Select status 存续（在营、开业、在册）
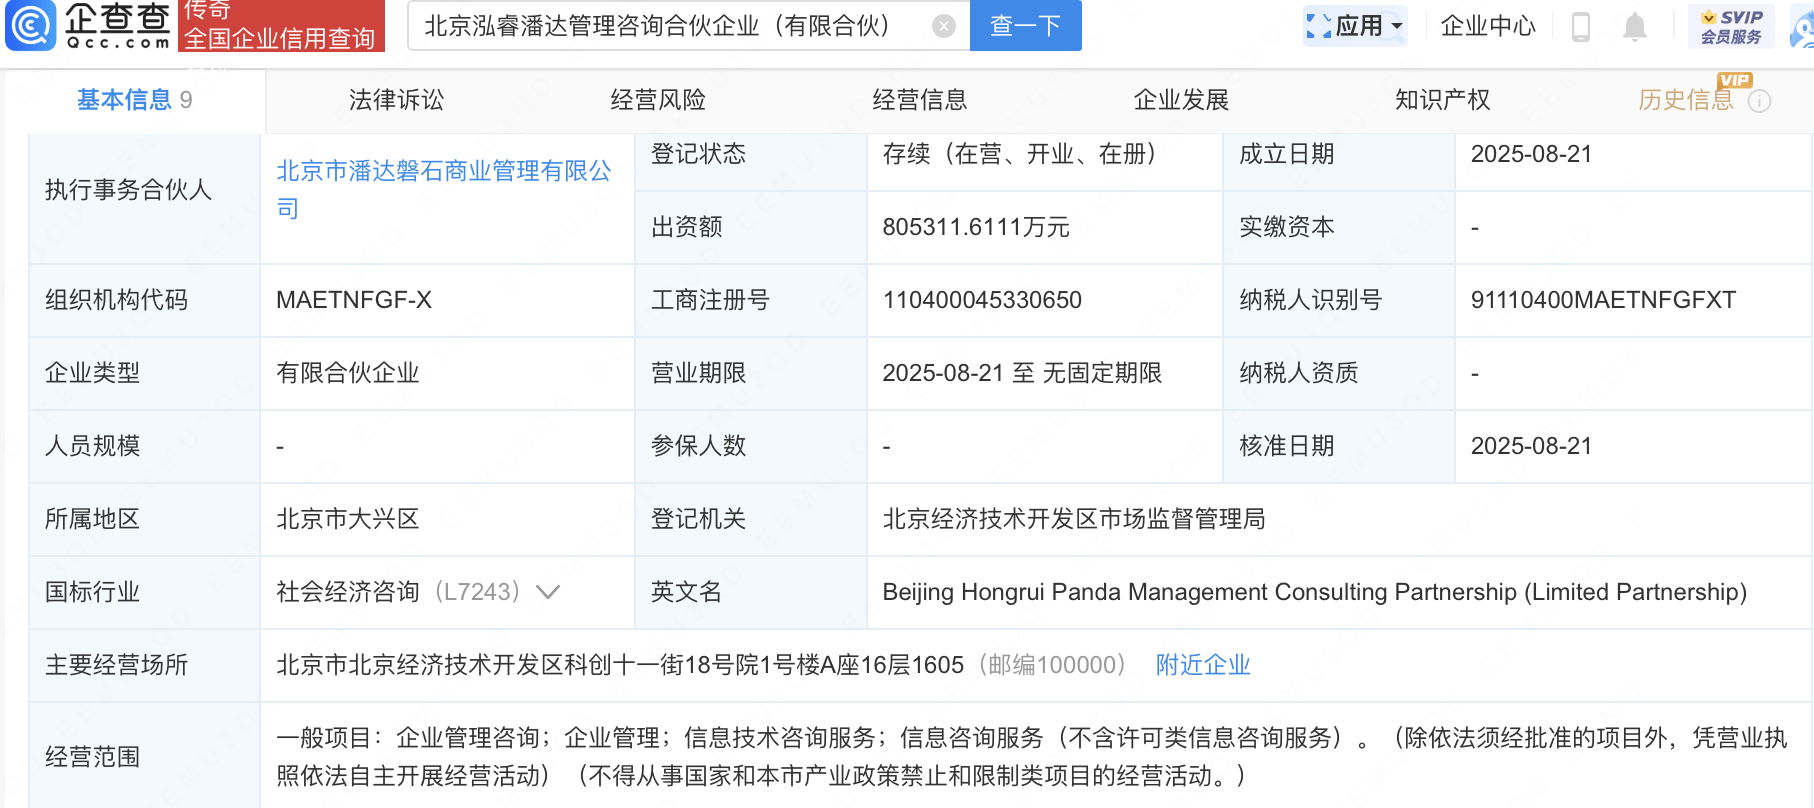Image resolution: width=1814 pixels, height=808 pixels. [x=1020, y=154]
